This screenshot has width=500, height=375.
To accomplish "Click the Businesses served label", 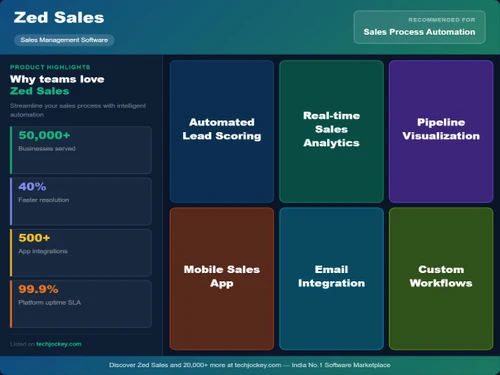I will click(47, 149).
